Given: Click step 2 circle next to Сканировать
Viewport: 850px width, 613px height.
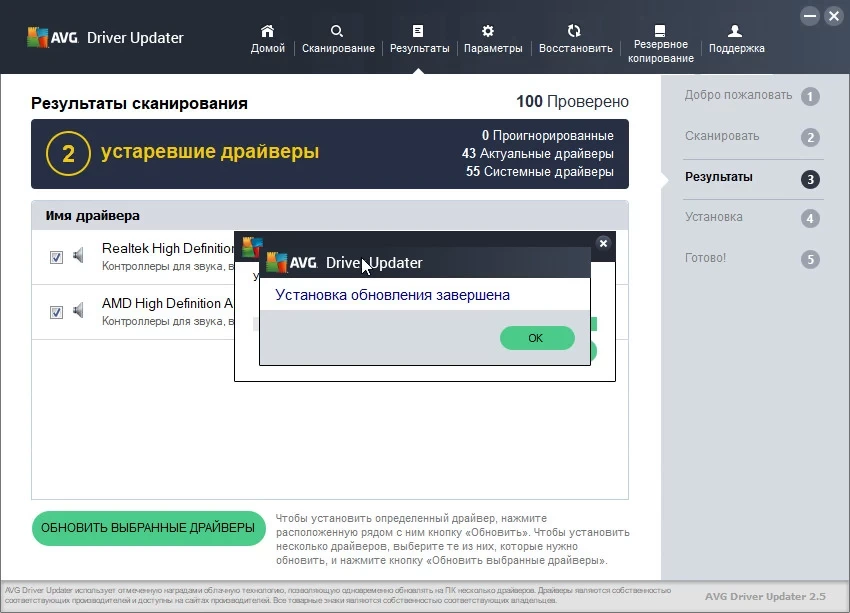Looking at the screenshot, I should 810,137.
